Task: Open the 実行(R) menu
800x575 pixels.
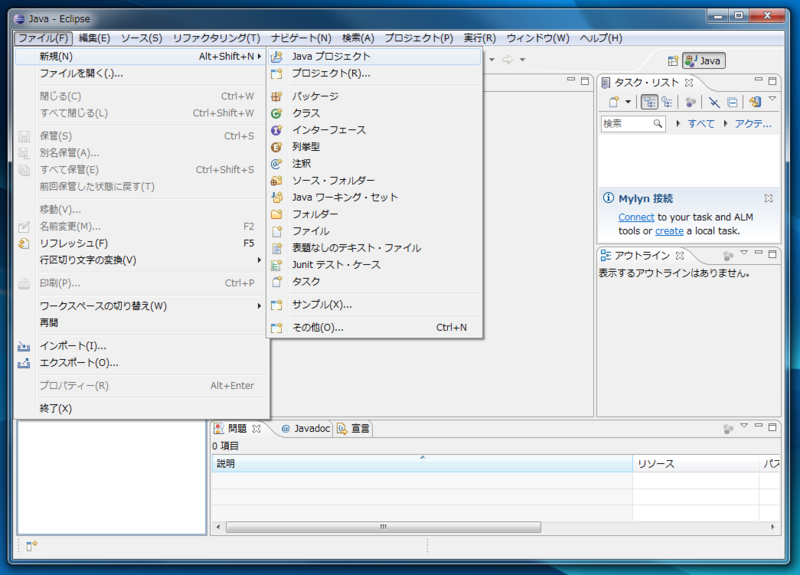Action: (x=480, y=38)
